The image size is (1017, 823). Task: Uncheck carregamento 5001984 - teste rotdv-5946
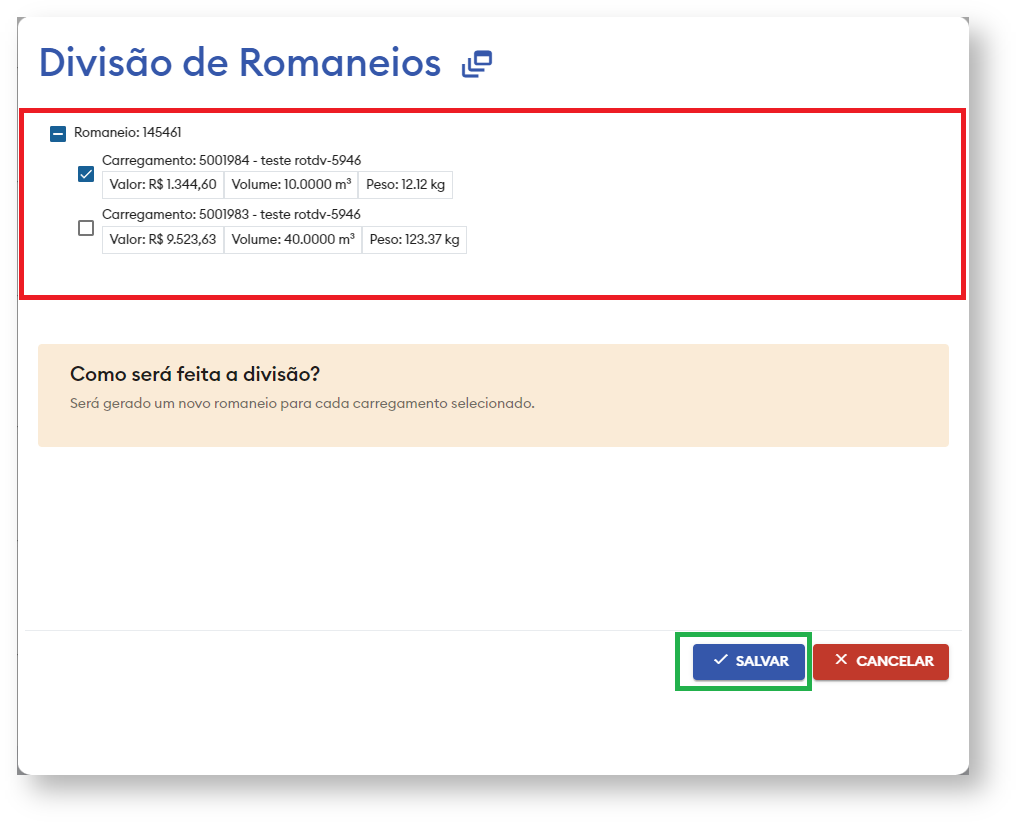(85, 173)
